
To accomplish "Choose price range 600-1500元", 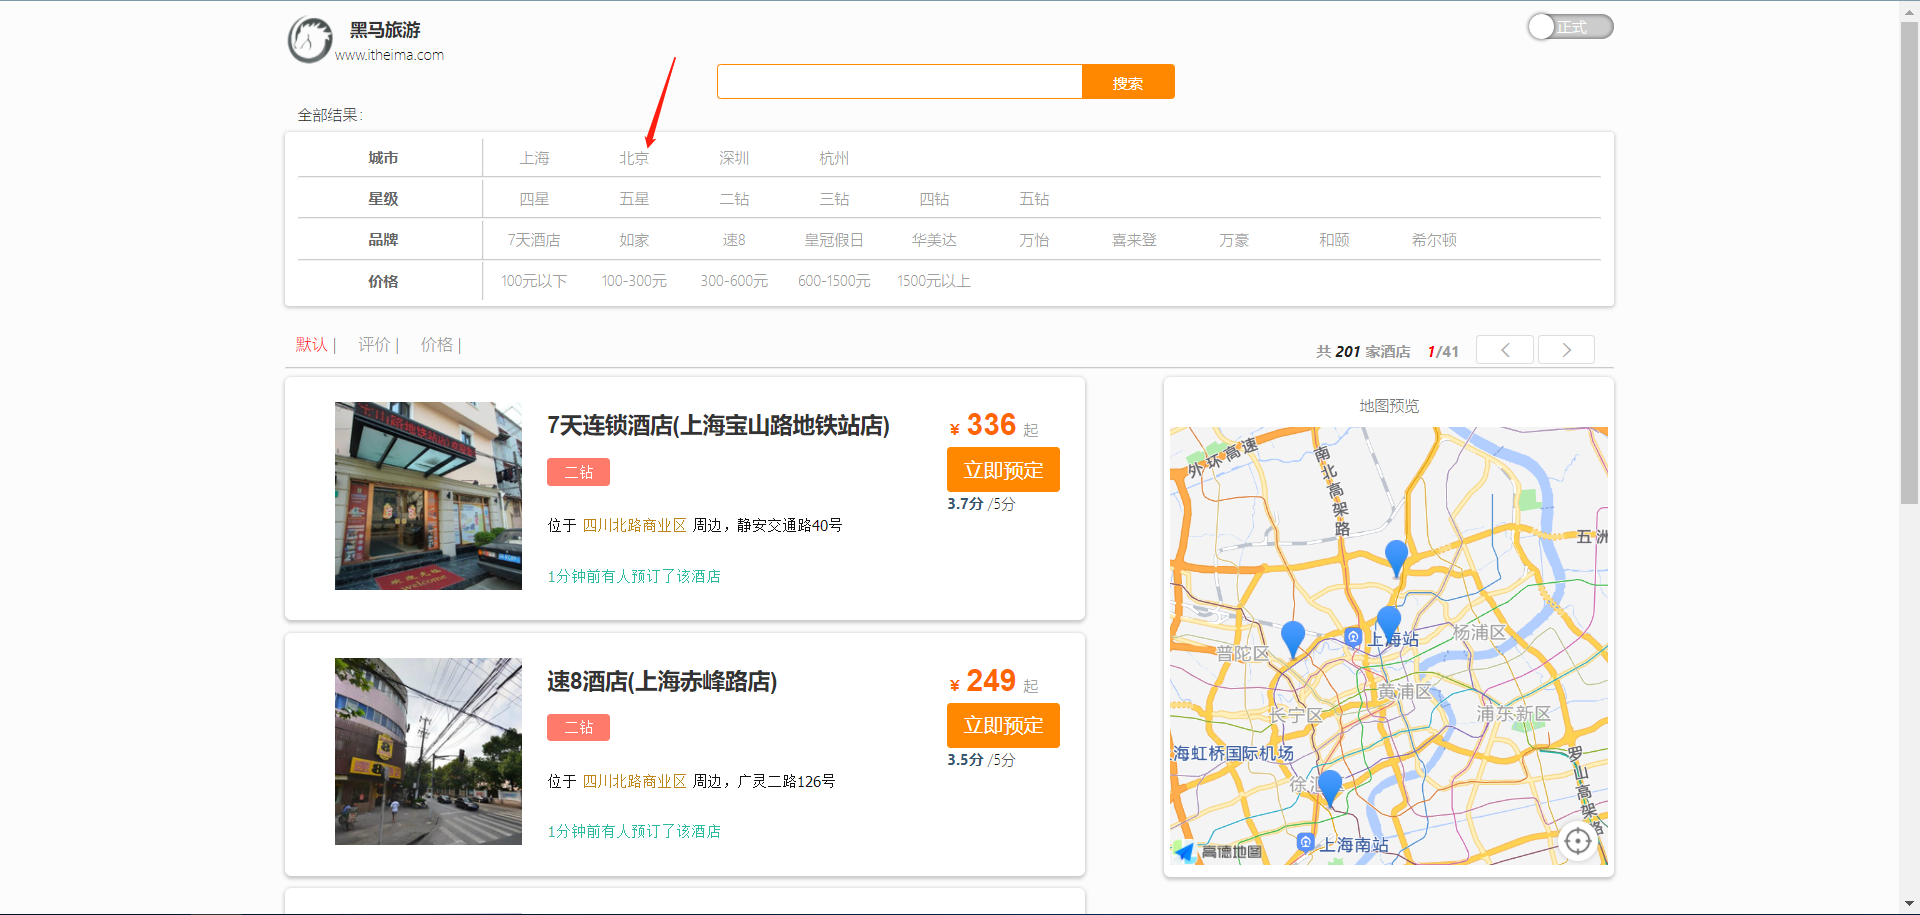I will [x=834, y=281].
